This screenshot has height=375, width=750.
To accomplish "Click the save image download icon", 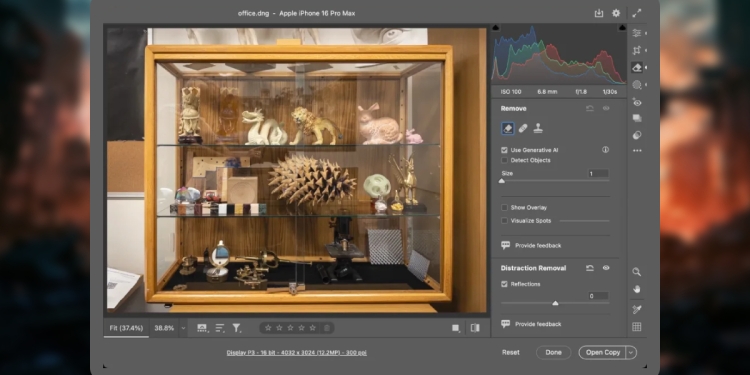I will coord(599,13).
